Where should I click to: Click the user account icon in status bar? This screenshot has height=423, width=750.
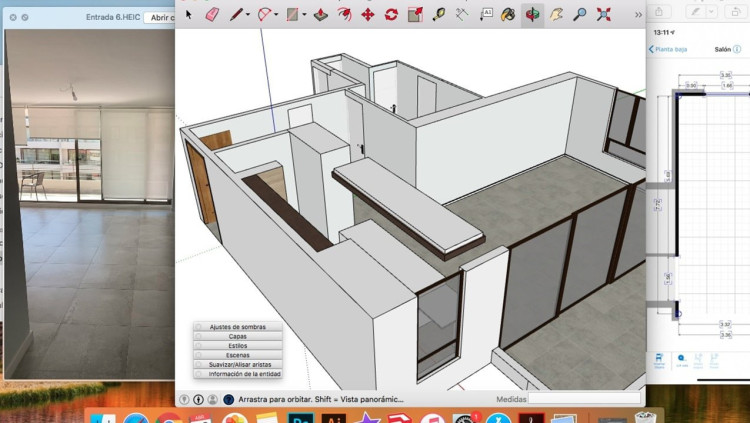[213, 399]
